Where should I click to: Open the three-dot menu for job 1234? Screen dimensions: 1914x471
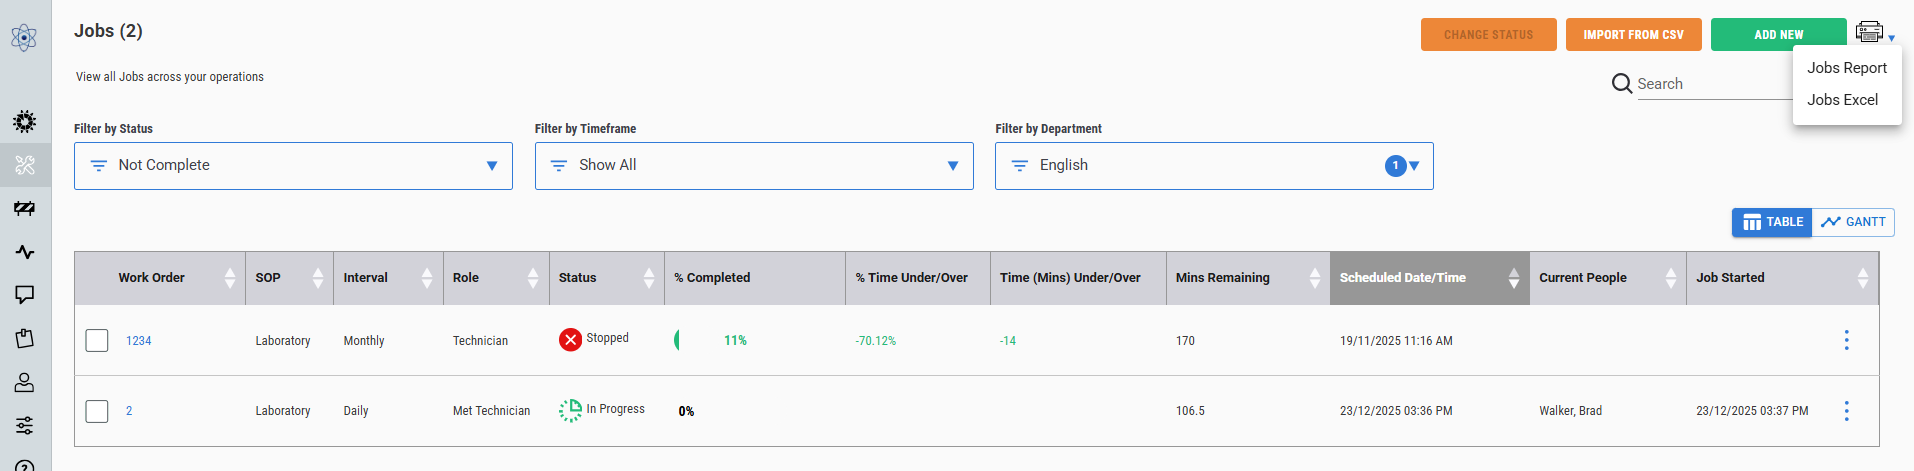point(1846,340)
